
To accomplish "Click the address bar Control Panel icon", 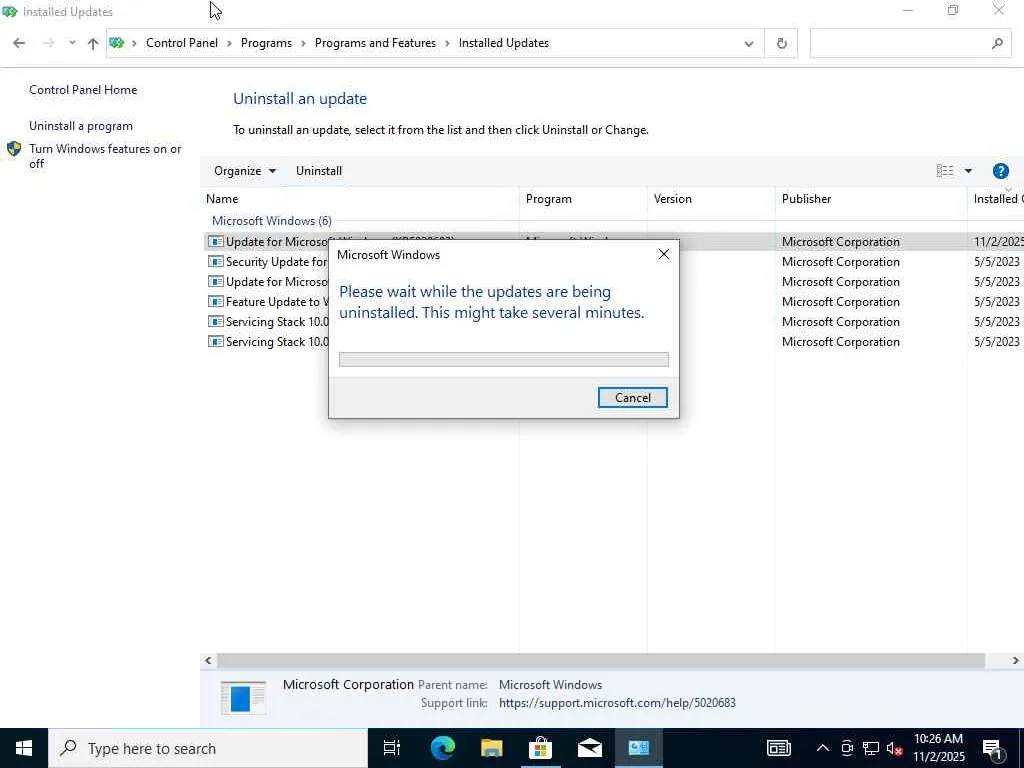I will coord(117,43).
